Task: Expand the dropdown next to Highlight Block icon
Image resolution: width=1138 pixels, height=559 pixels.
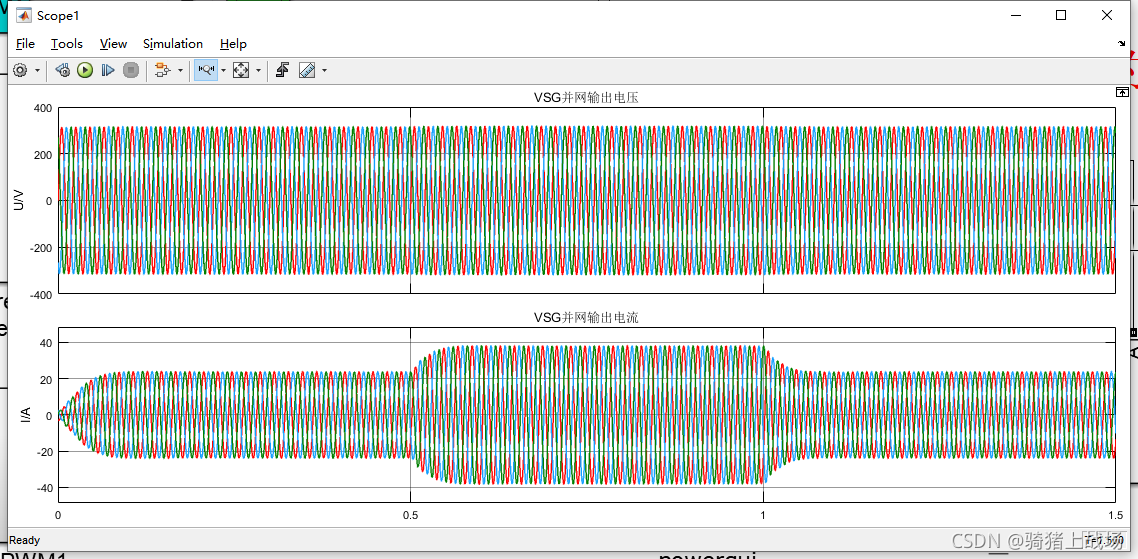Action: click(181, 70)
